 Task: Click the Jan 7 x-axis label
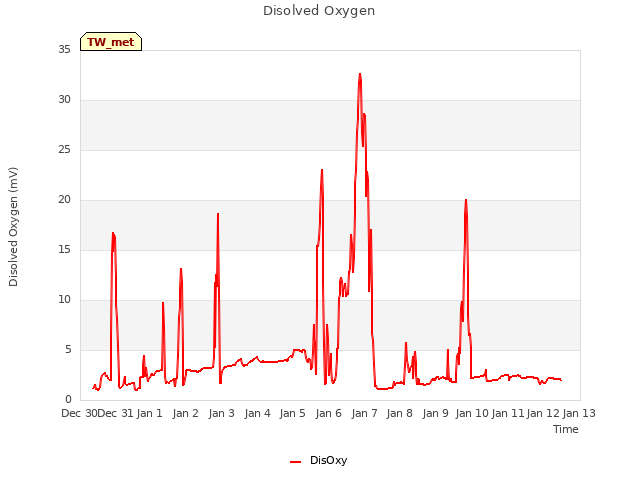pos(364,413)
